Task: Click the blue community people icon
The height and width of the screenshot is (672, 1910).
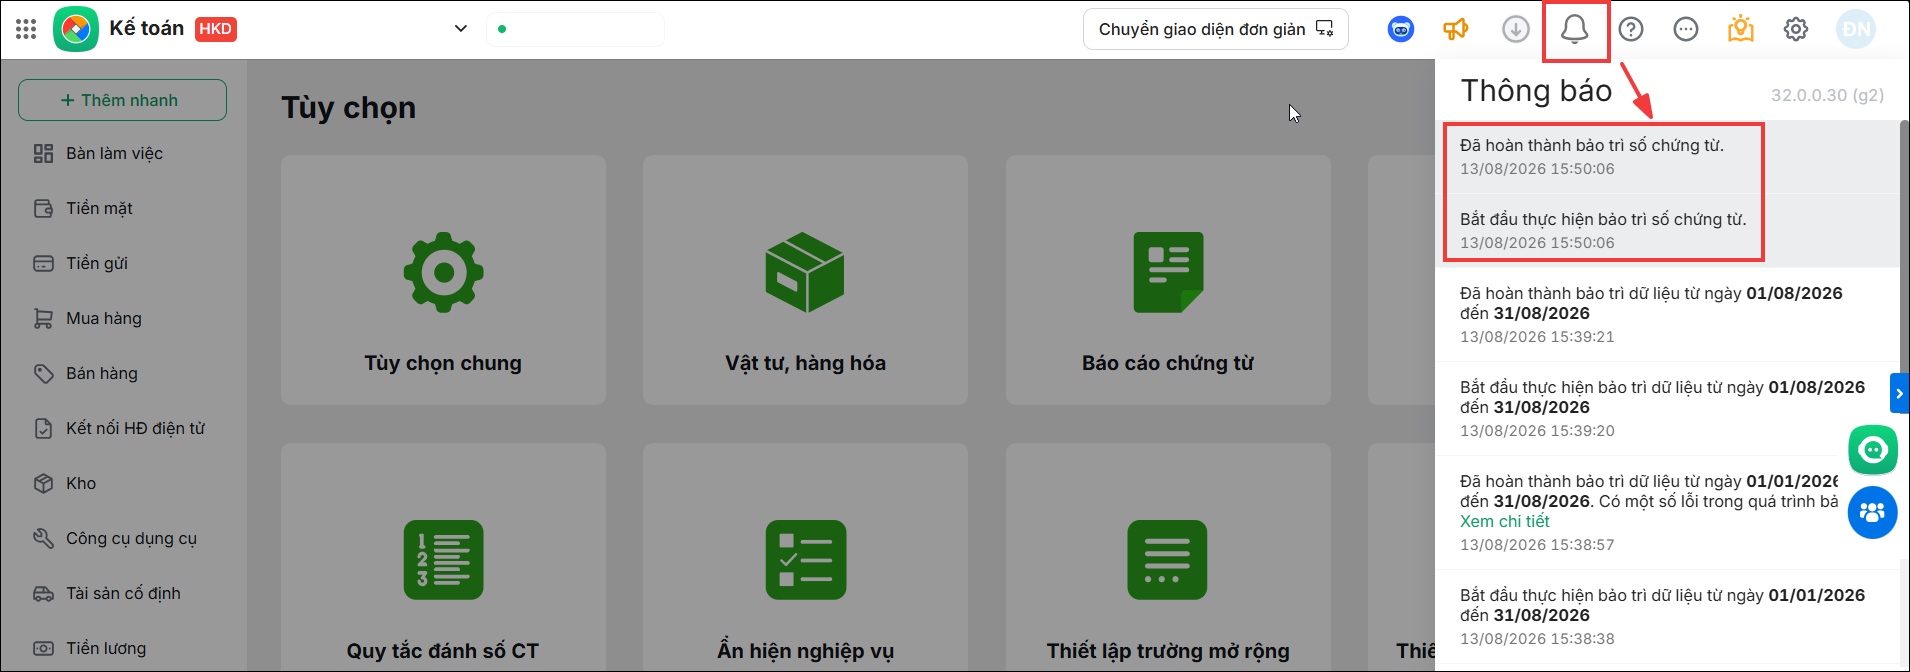Action: 1872,512
